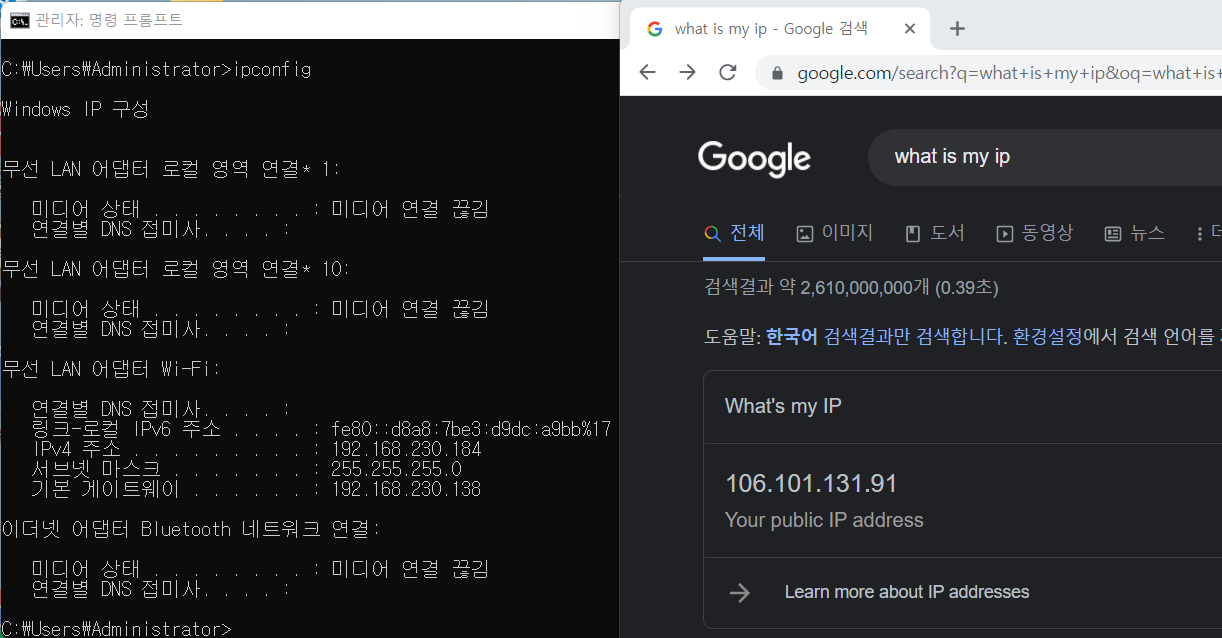Click the lock icon in address bar
Image resolution: width=1222 pixels, height=638 pixels.
[x=776, y=73]
